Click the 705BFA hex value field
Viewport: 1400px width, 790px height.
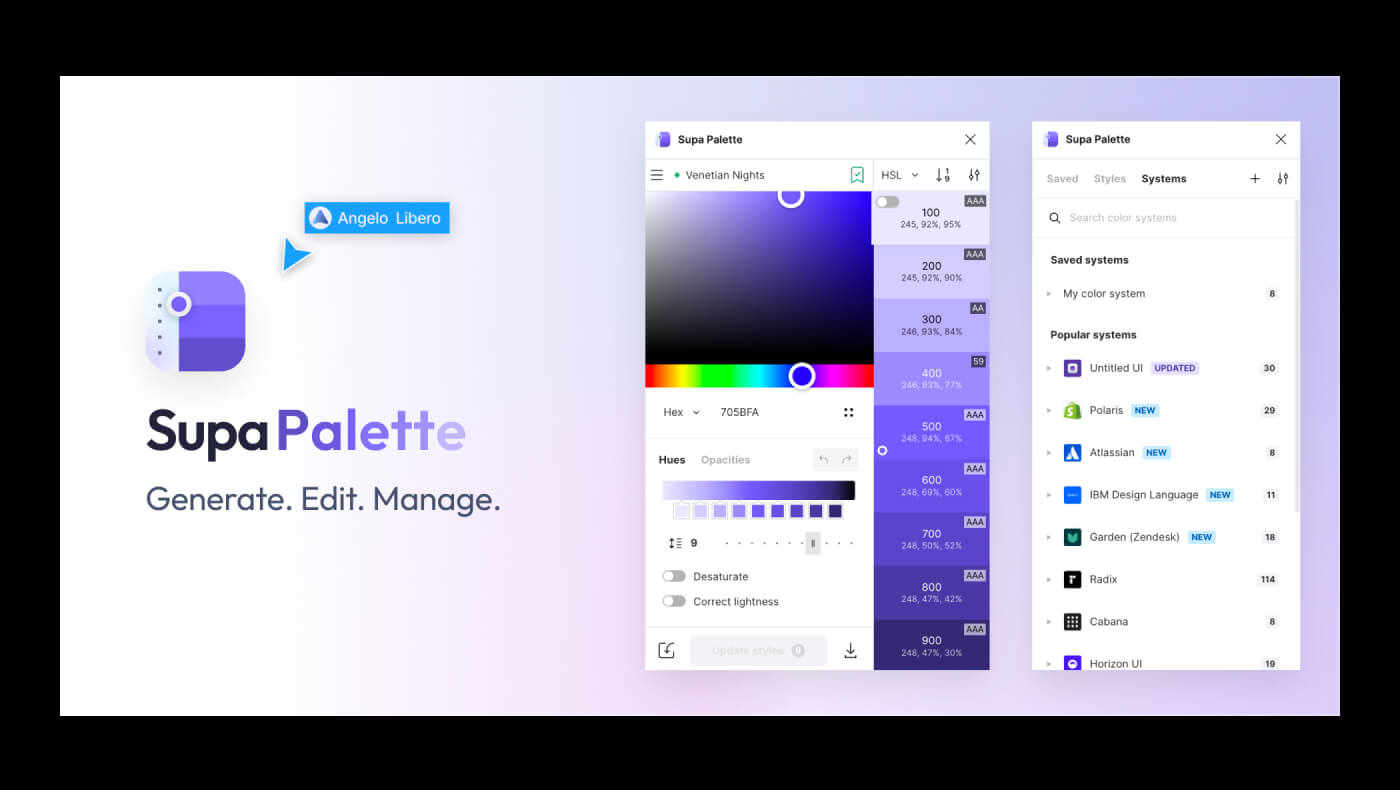click(x=740, y=412)
